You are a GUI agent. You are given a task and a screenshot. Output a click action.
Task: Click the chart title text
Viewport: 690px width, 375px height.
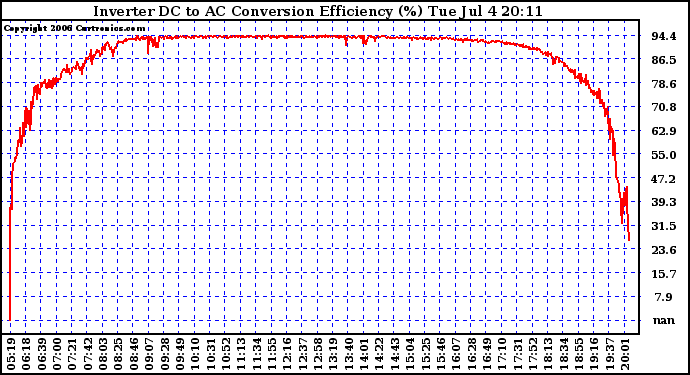coord(318,11)
